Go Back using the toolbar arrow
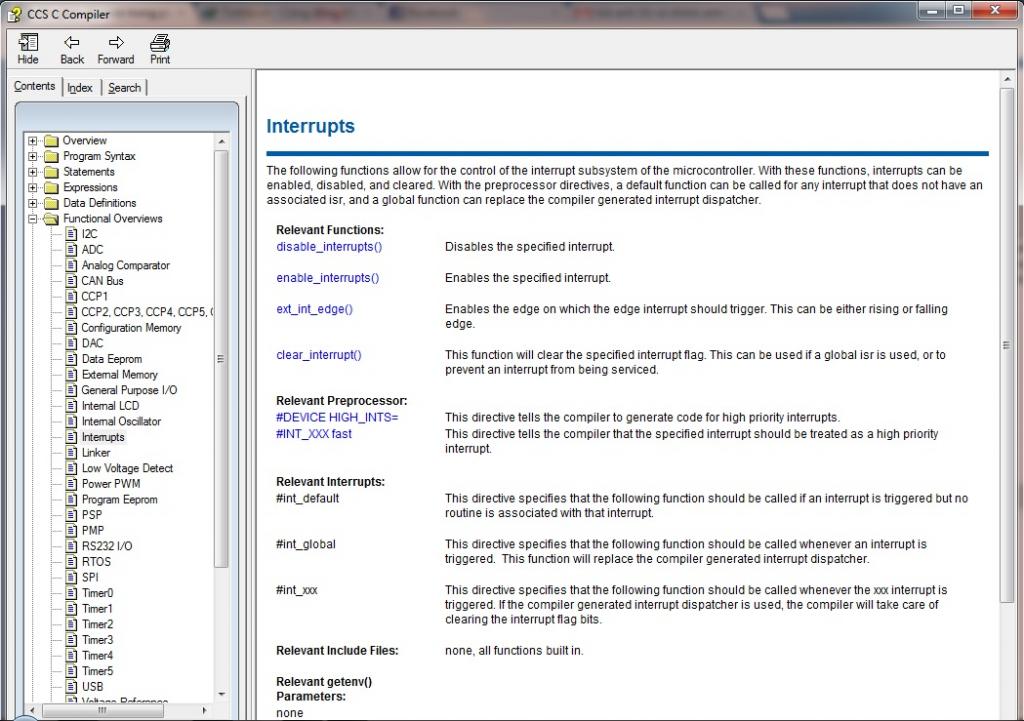The image size is (1024, 721). [71, 43]
